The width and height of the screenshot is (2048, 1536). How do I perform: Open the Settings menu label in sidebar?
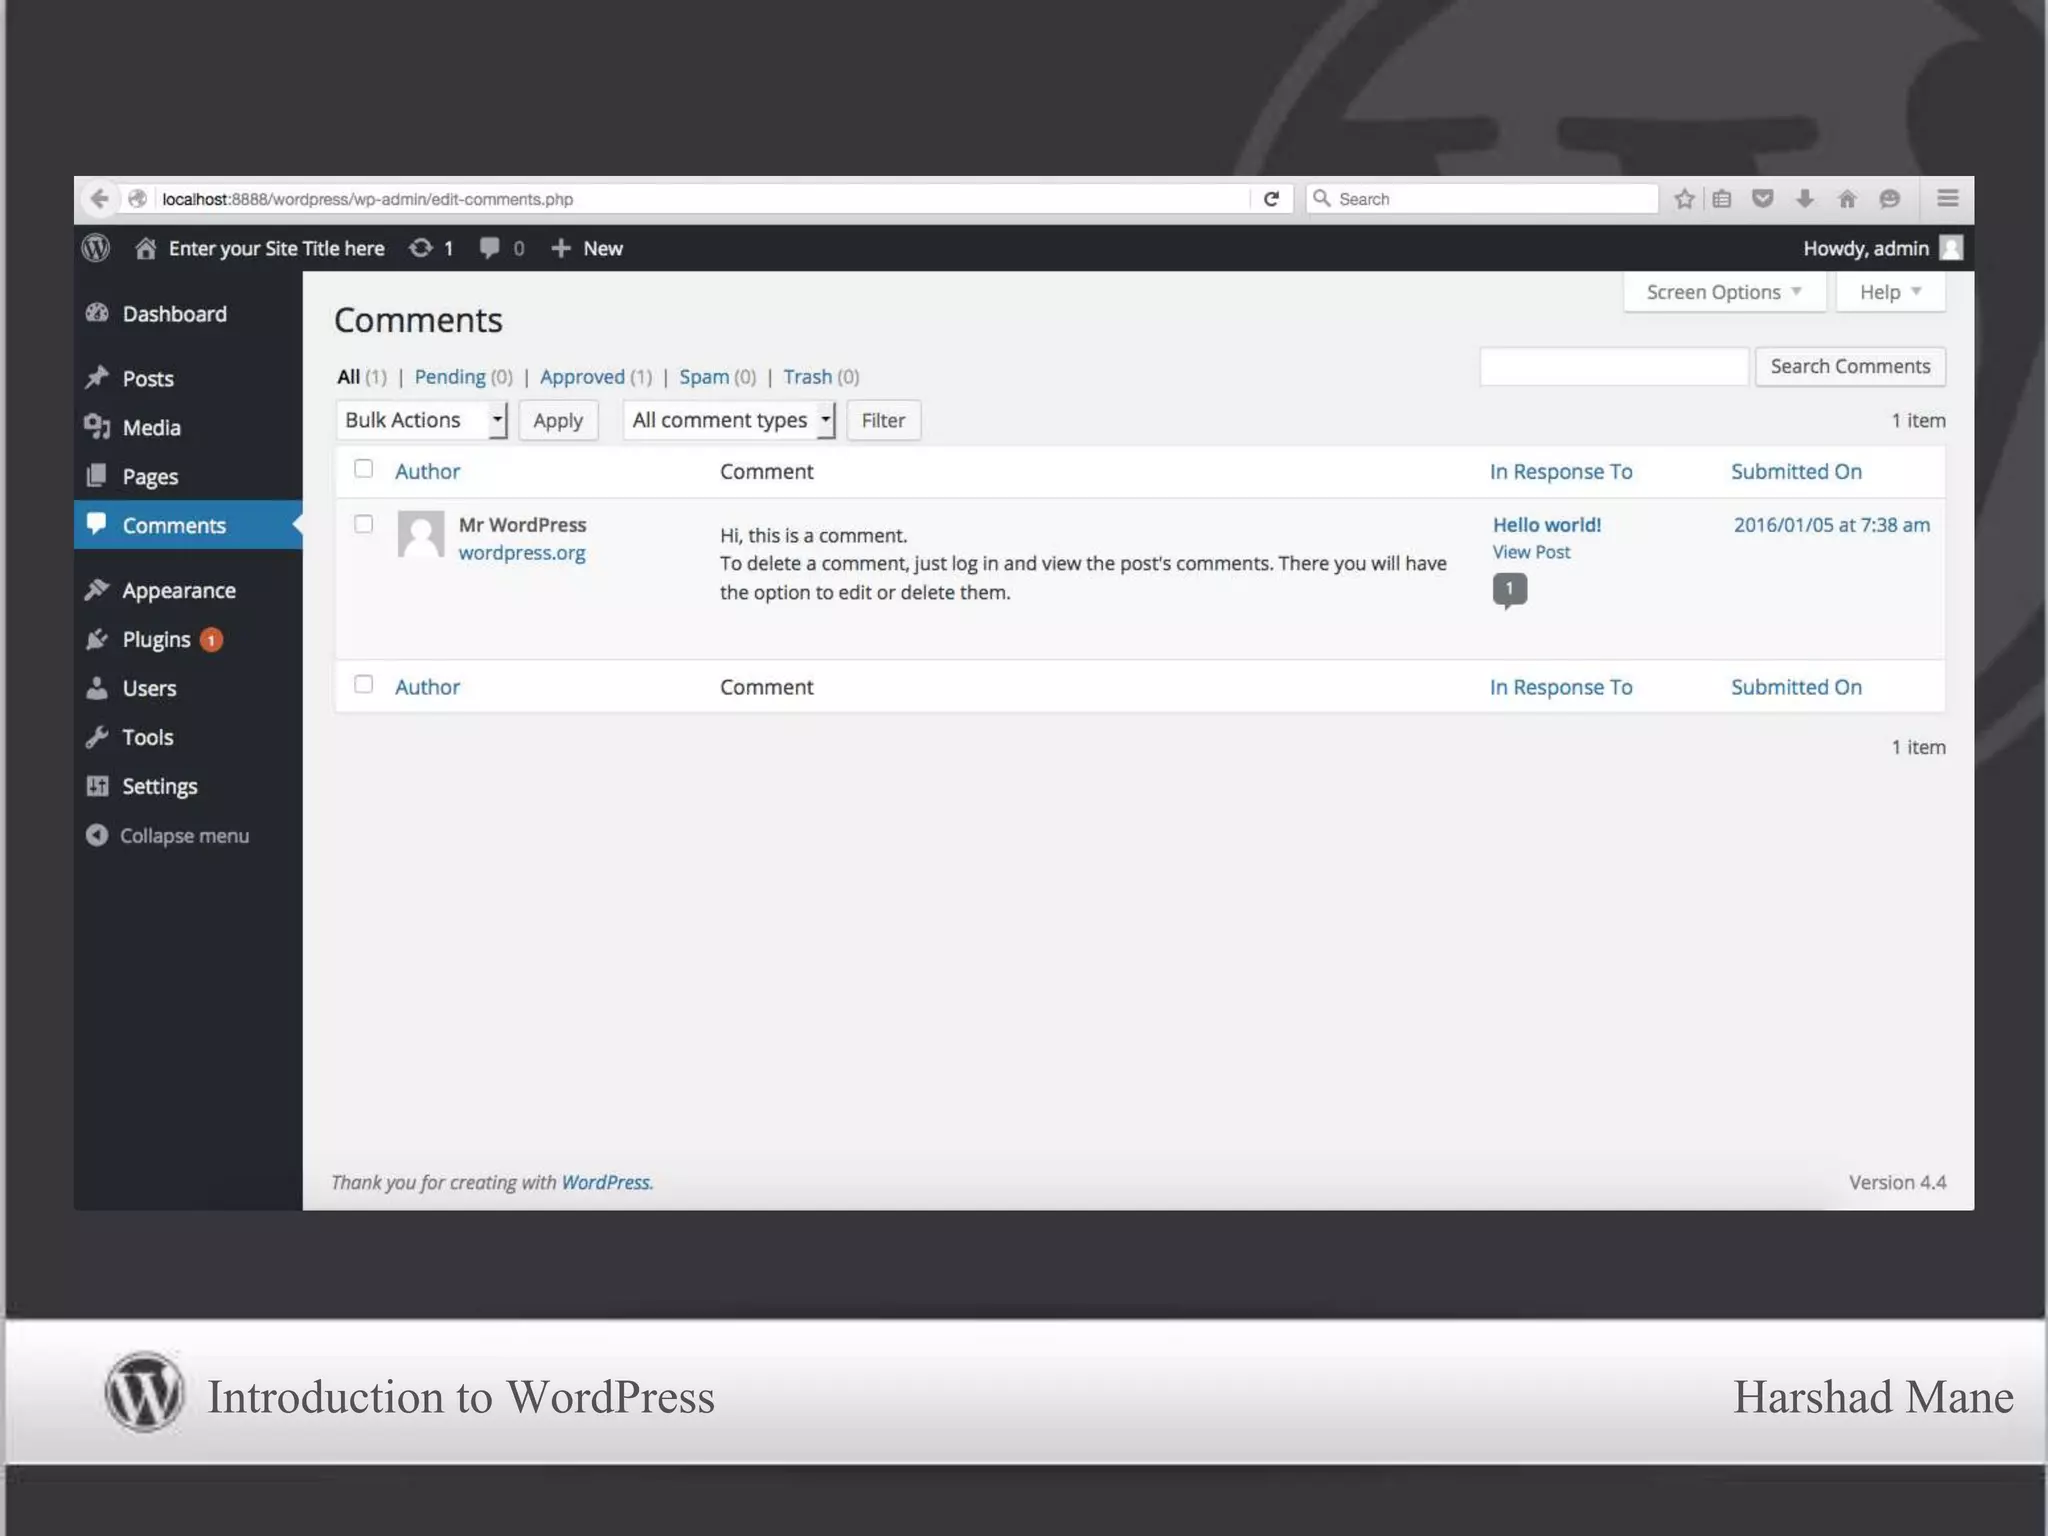160,786
